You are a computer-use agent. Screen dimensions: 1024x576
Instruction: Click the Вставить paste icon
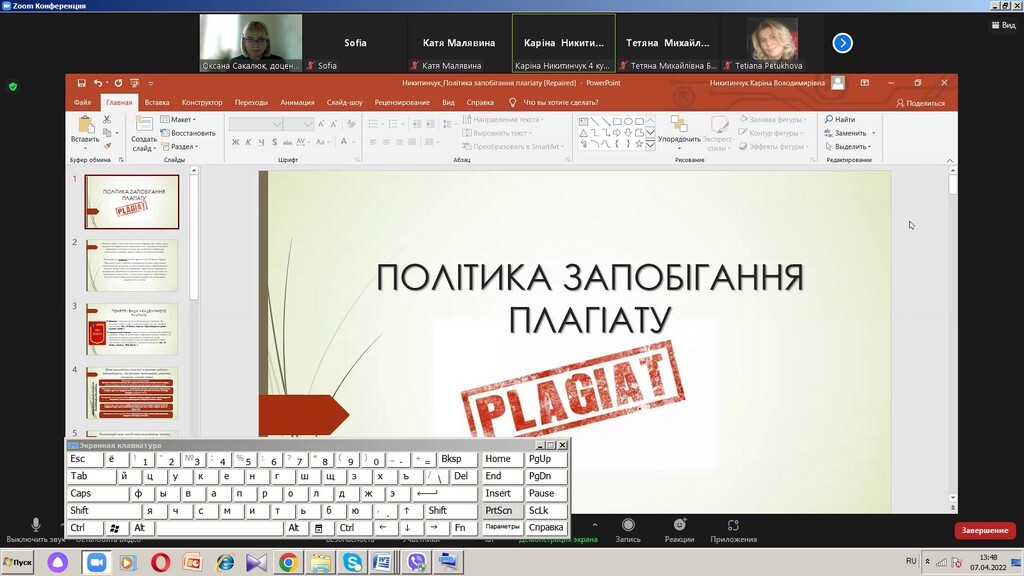pyautogui.click(x=85, y=127)
